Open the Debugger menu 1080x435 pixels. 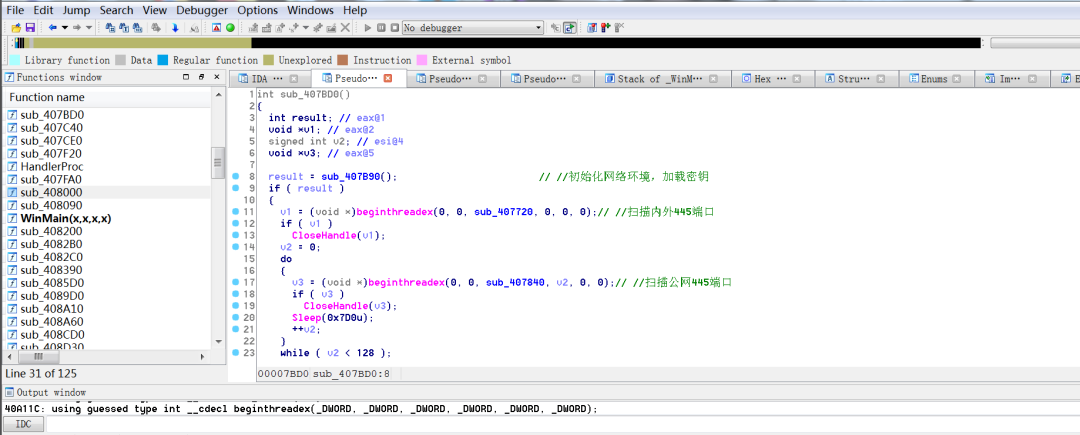(202, 9)
